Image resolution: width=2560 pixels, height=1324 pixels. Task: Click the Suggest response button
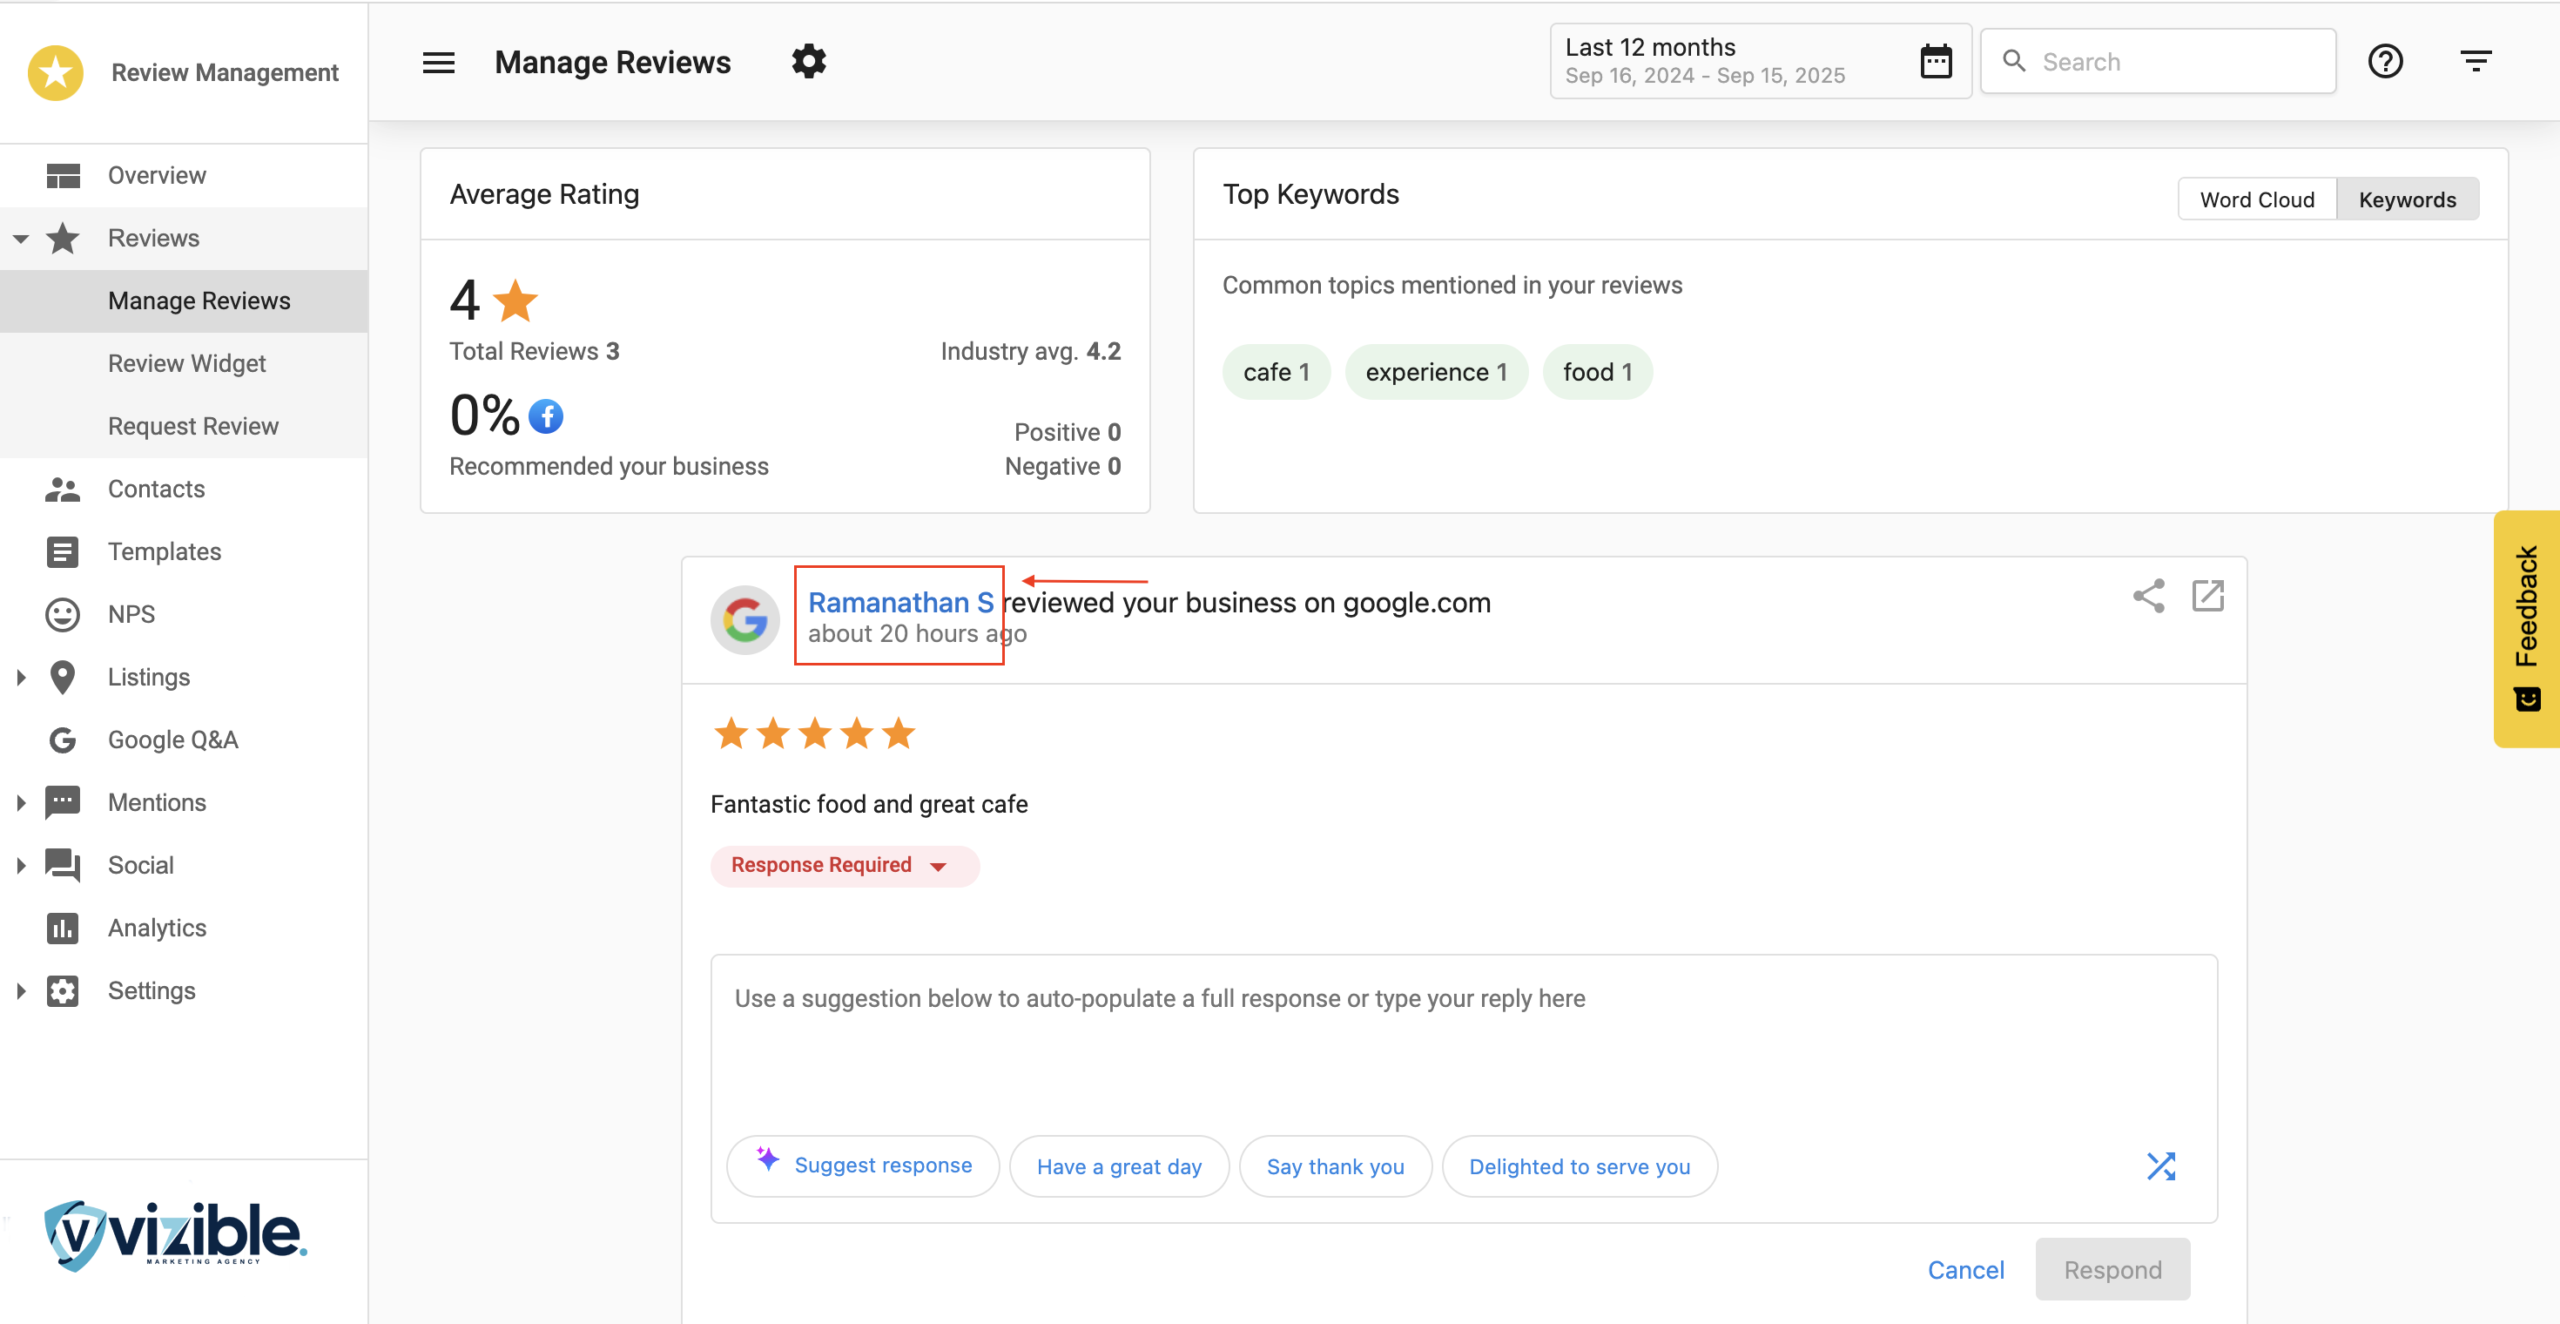[863, 1165]
